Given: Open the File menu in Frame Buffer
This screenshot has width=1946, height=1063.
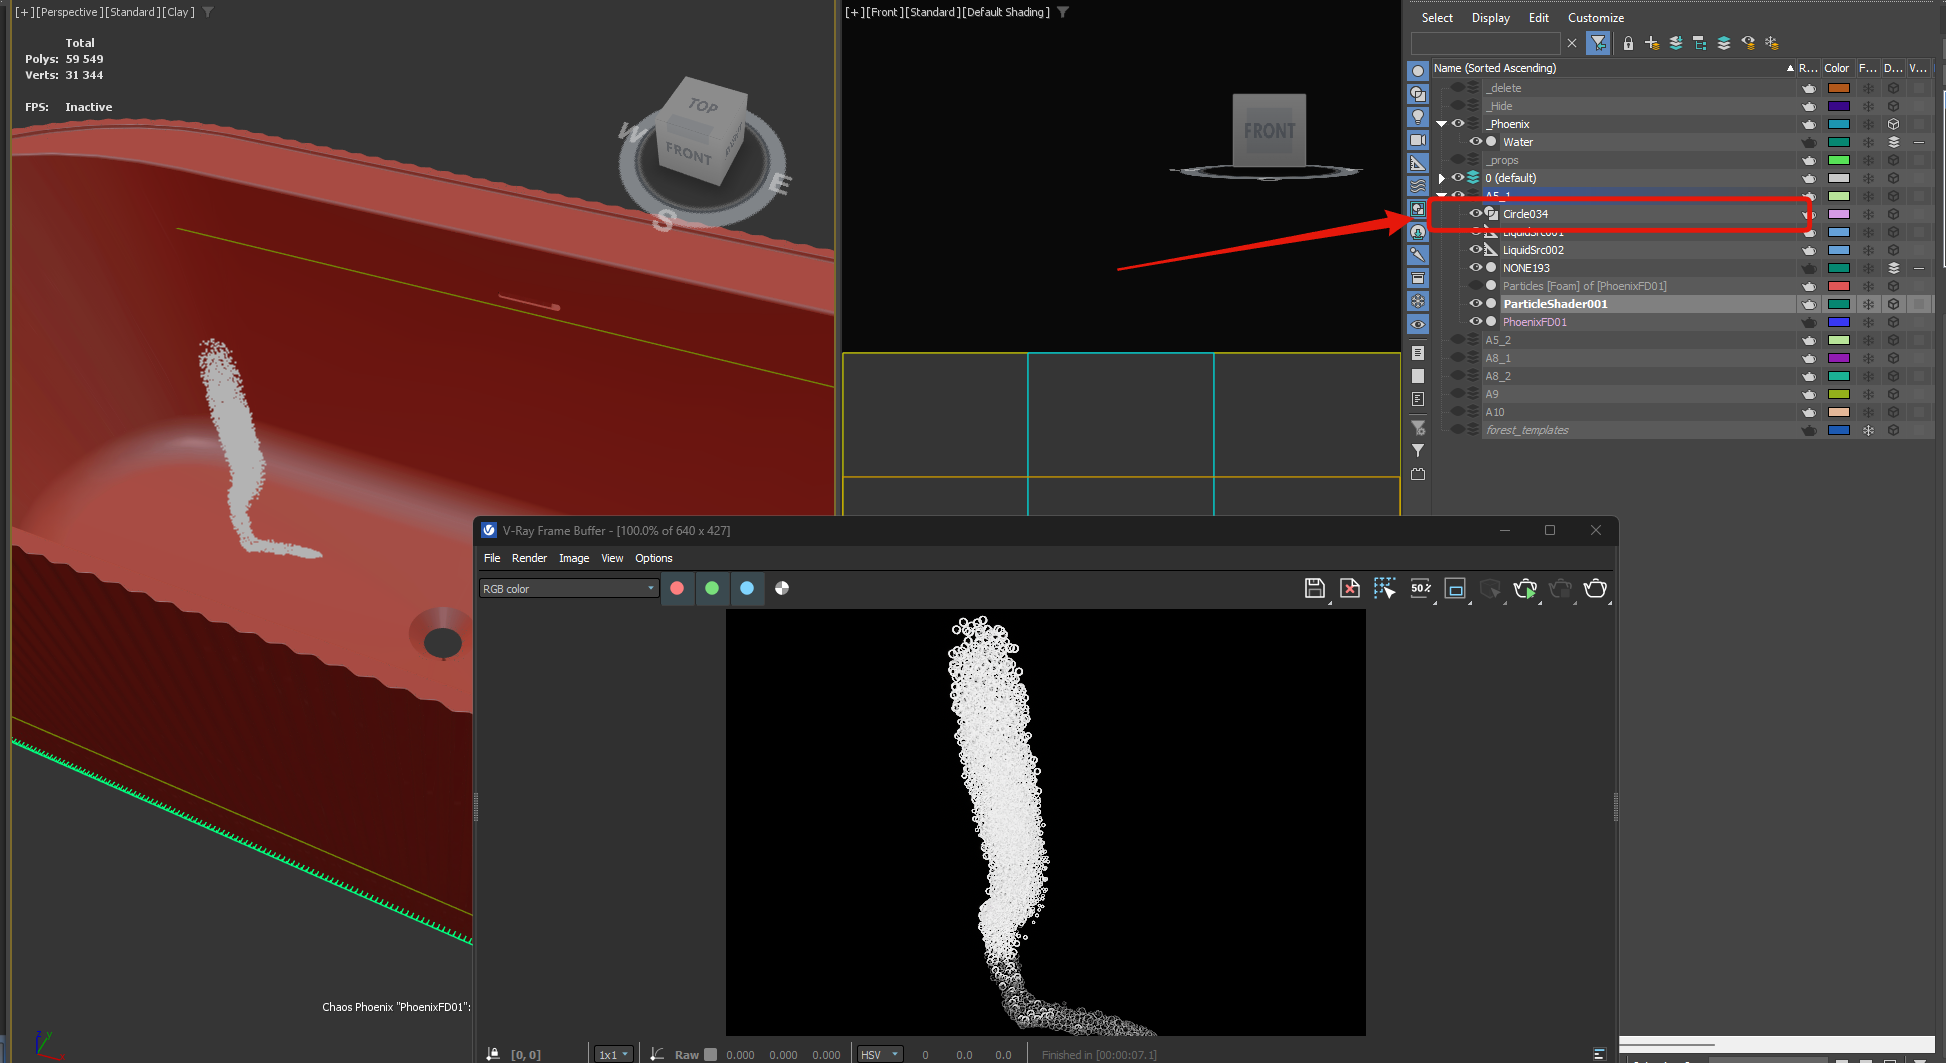Looking at the screenshot, I should pyautogui.click(x=492, y=558).
